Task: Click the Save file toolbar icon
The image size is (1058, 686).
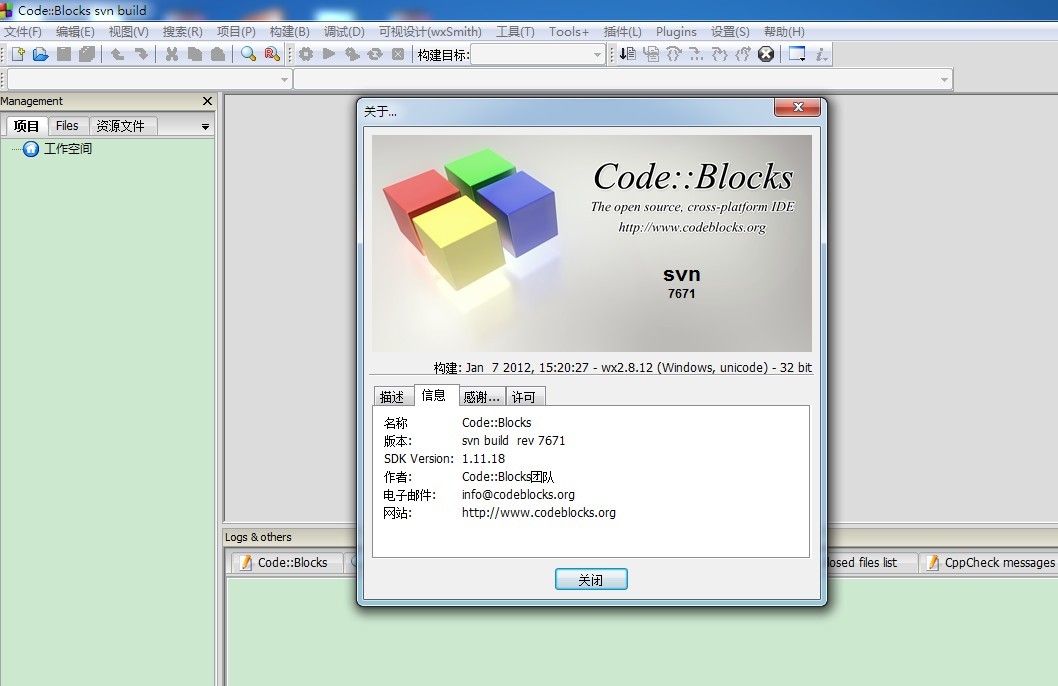Action: point(64,54)
